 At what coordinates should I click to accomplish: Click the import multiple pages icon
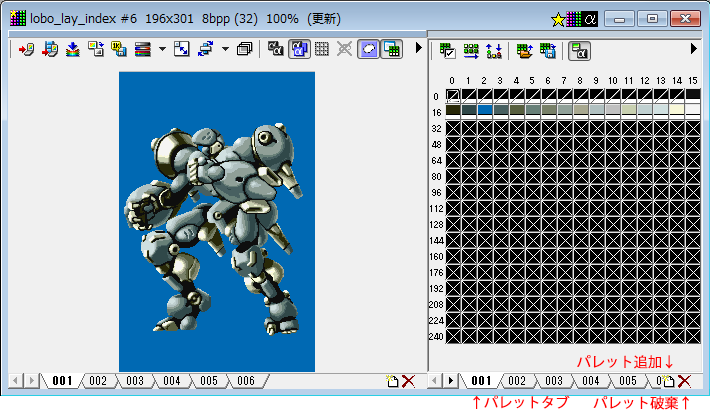point(49,49)
